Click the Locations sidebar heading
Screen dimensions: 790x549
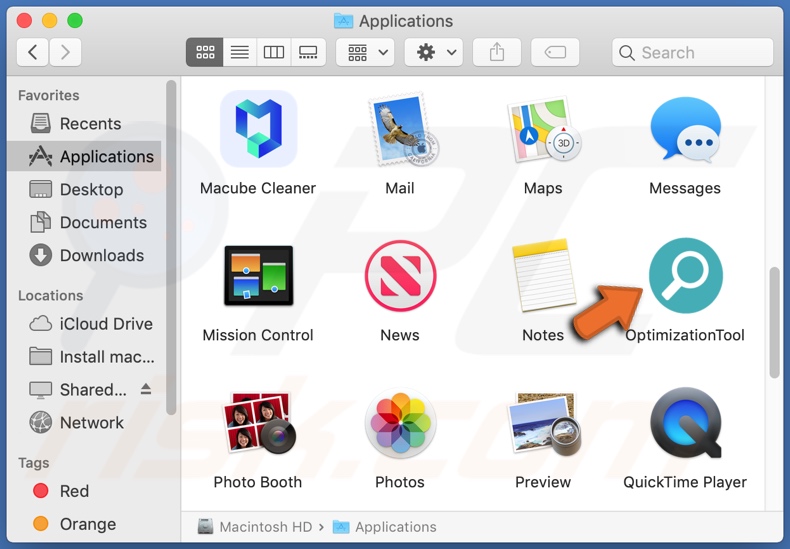tap(50, 296)
